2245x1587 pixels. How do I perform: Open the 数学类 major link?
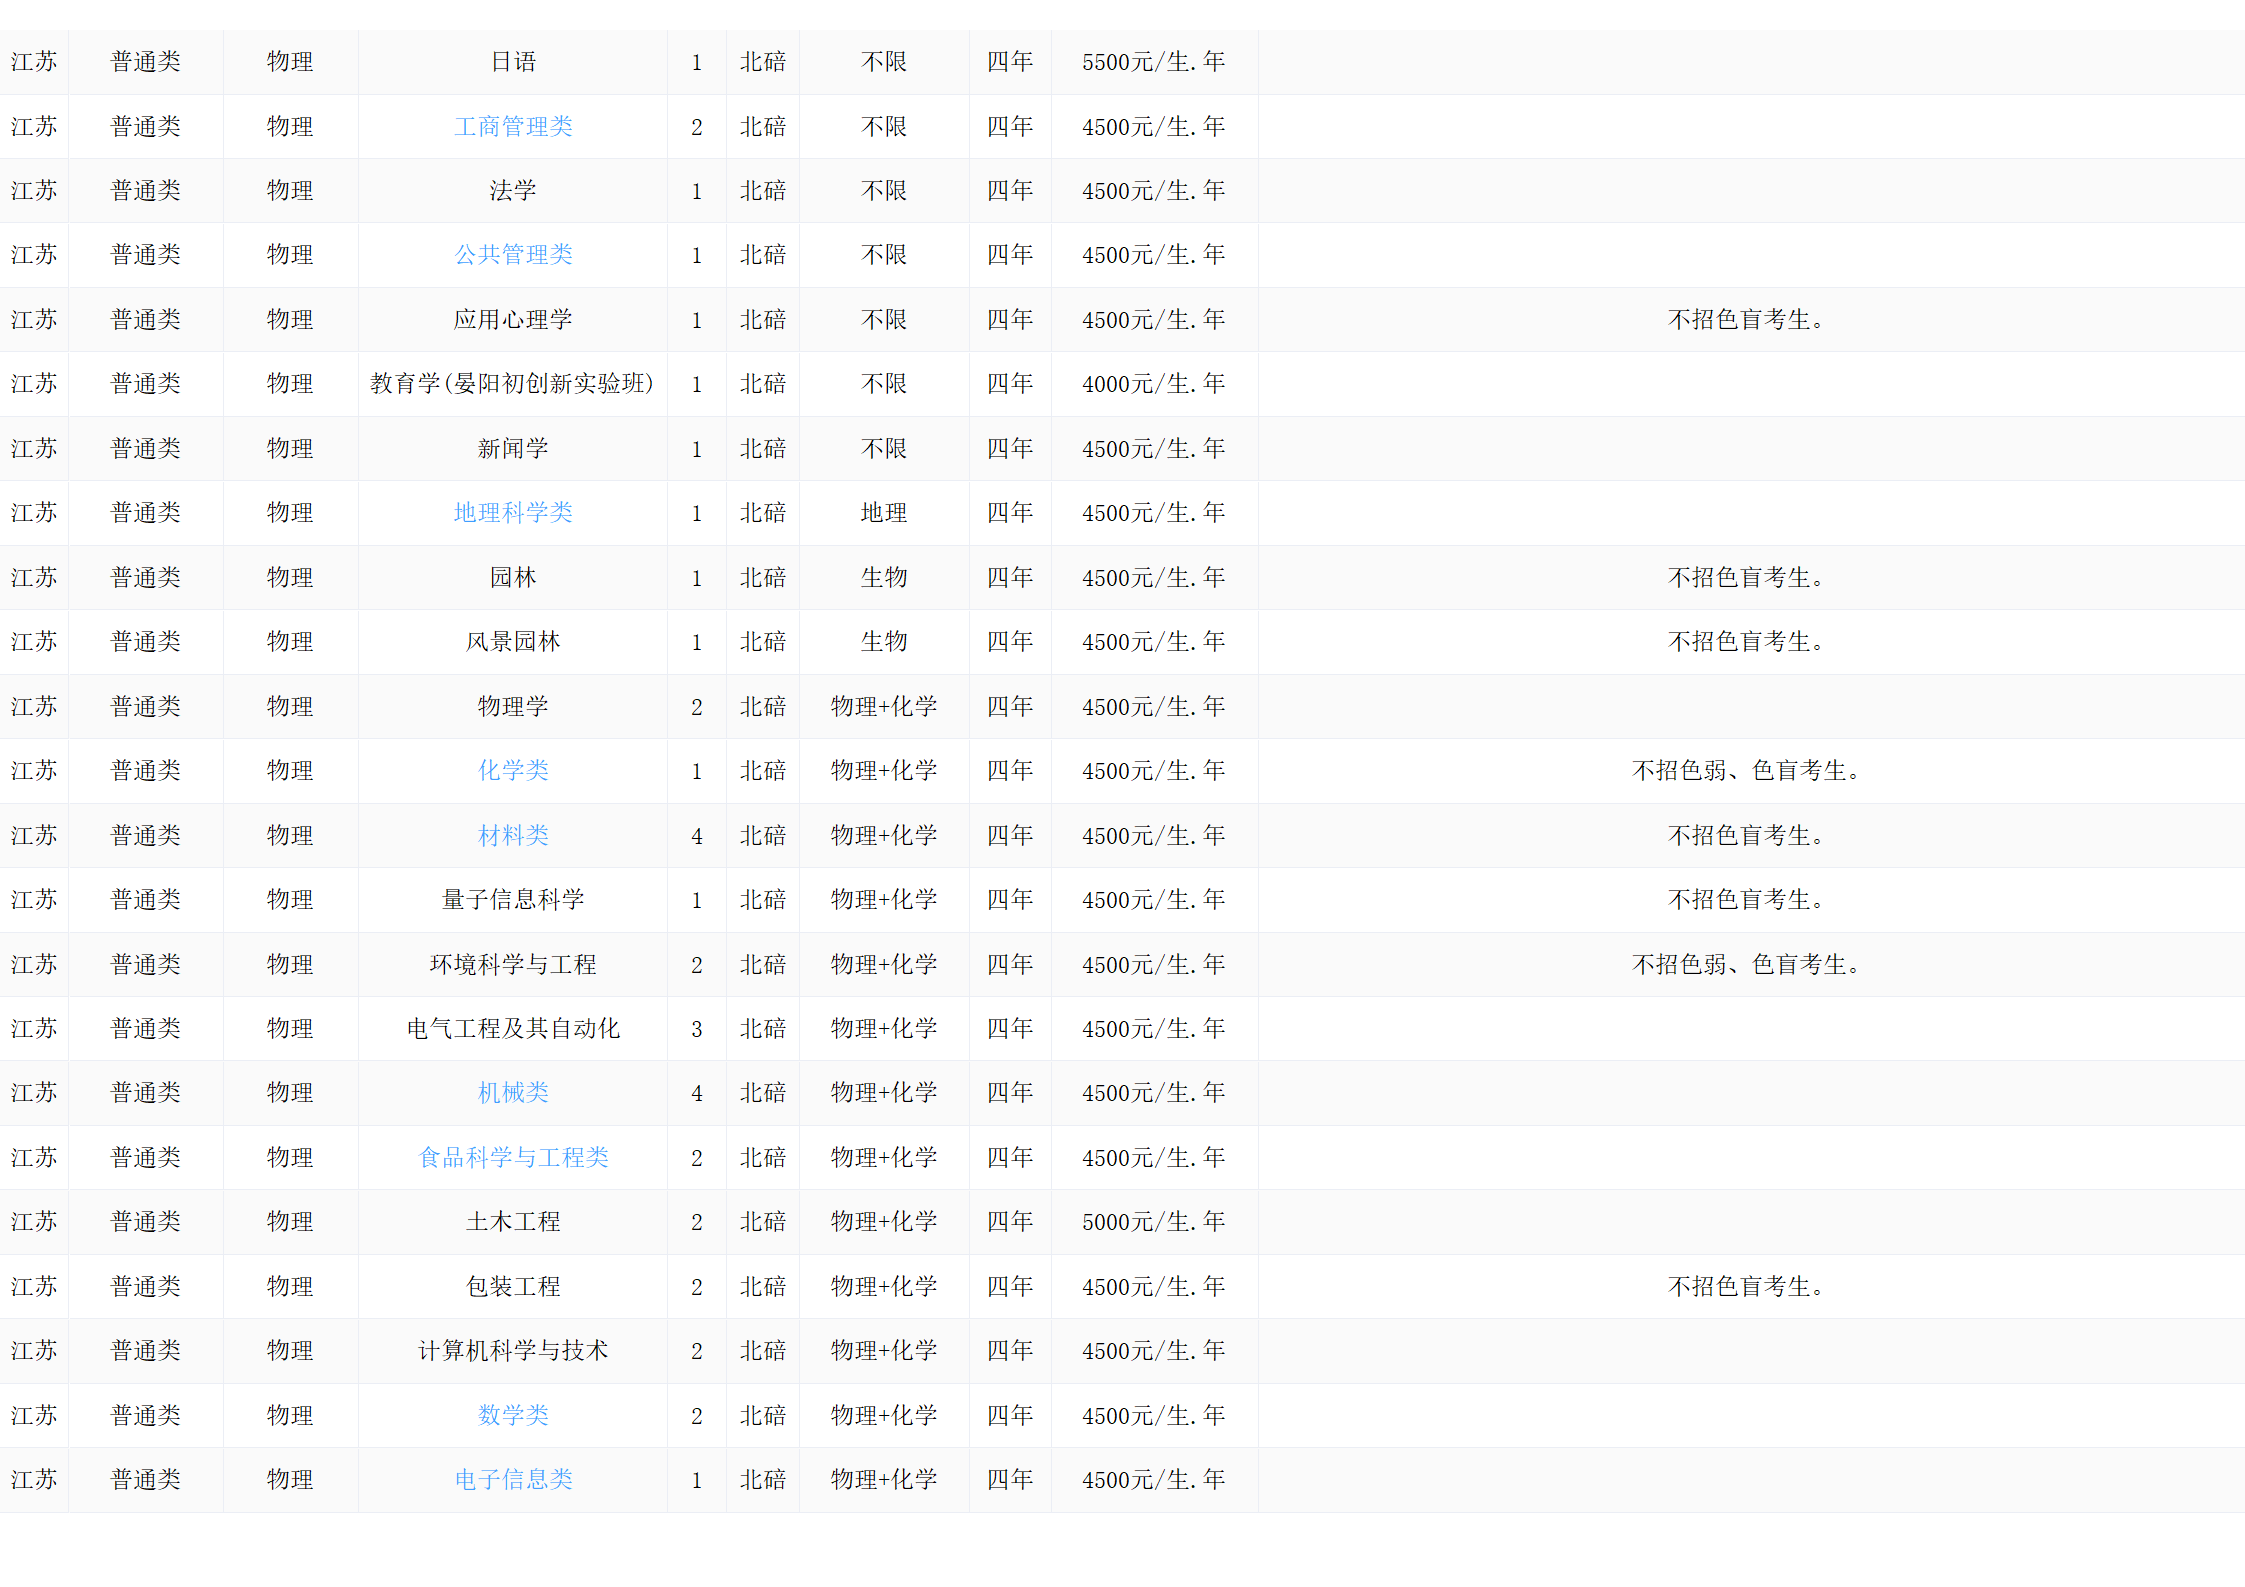[x=513, y=1416]
